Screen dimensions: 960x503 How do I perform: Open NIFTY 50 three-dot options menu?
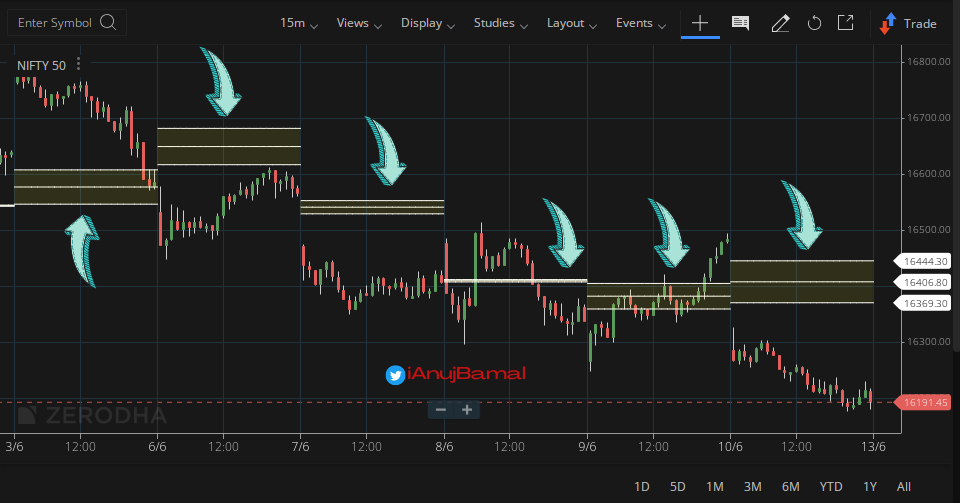(78, 64)
